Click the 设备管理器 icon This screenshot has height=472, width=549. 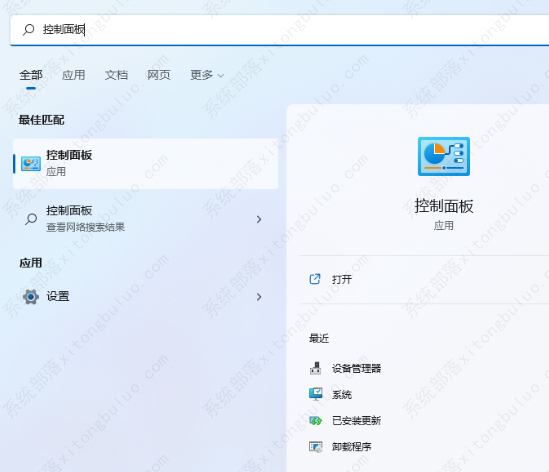tap(315, 368)
